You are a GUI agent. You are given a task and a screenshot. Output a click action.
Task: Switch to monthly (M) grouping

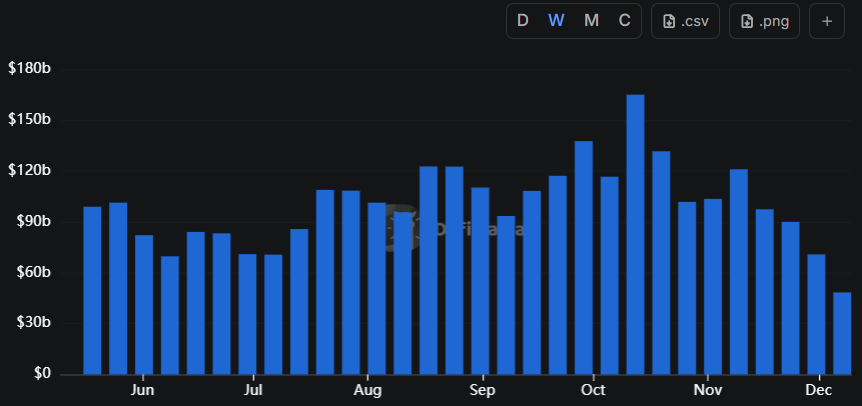tap(591, 21)
